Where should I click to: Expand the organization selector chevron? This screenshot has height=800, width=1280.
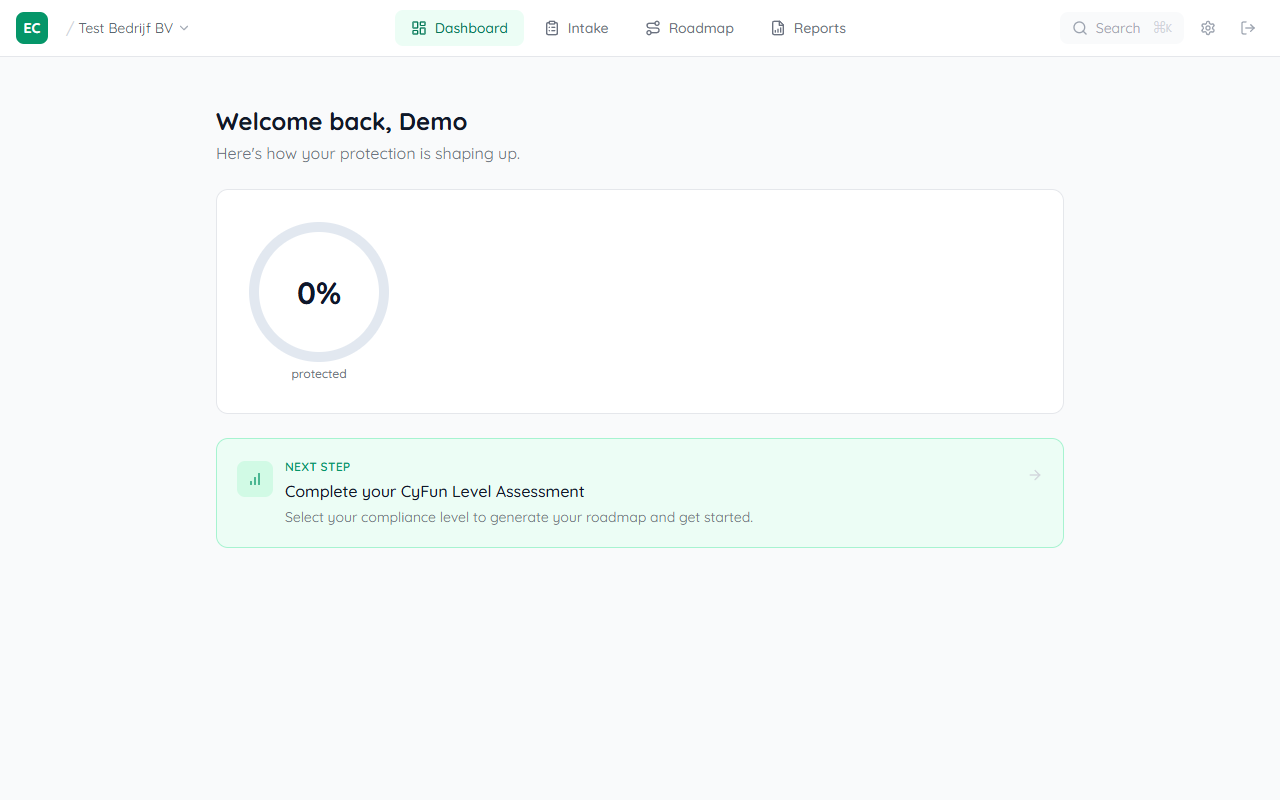[x=184, y=28]
